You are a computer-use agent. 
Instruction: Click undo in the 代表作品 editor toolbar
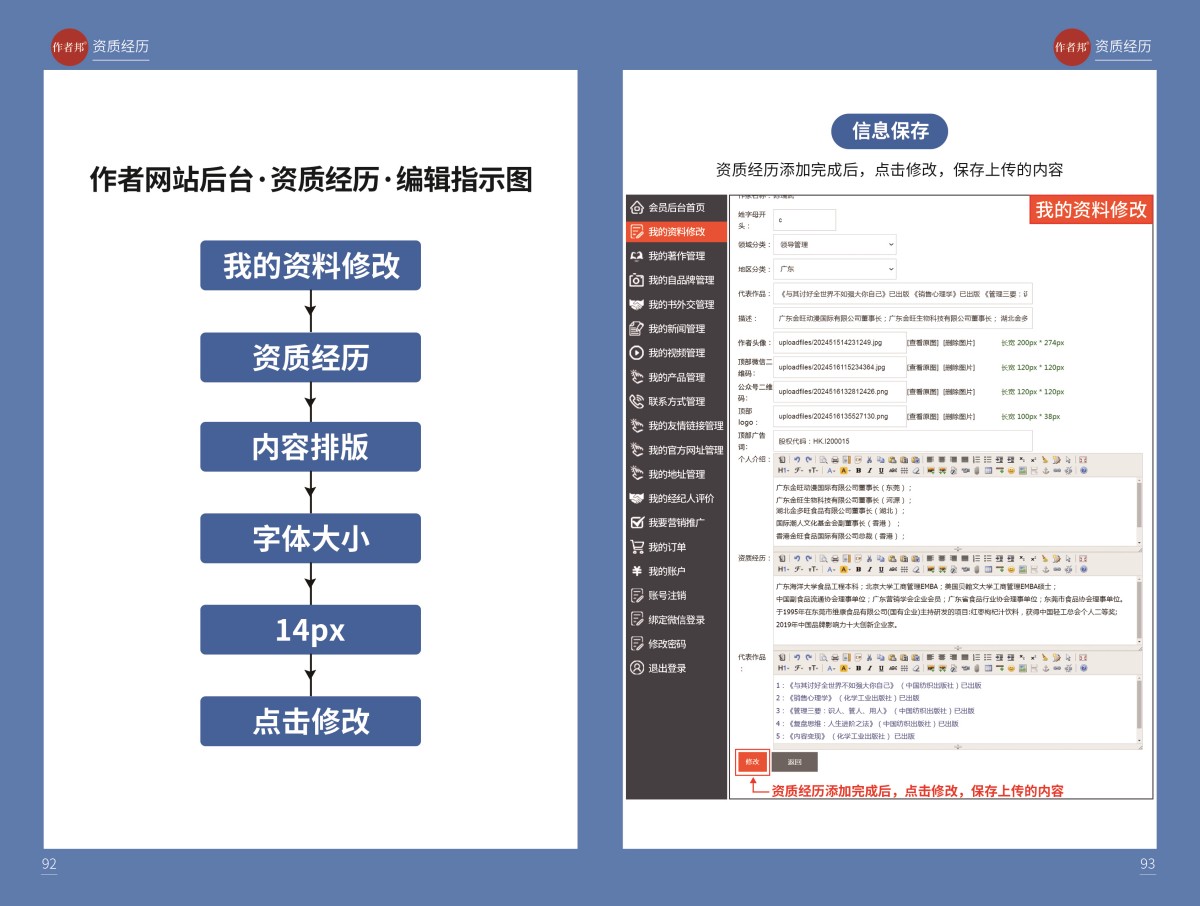796,656
